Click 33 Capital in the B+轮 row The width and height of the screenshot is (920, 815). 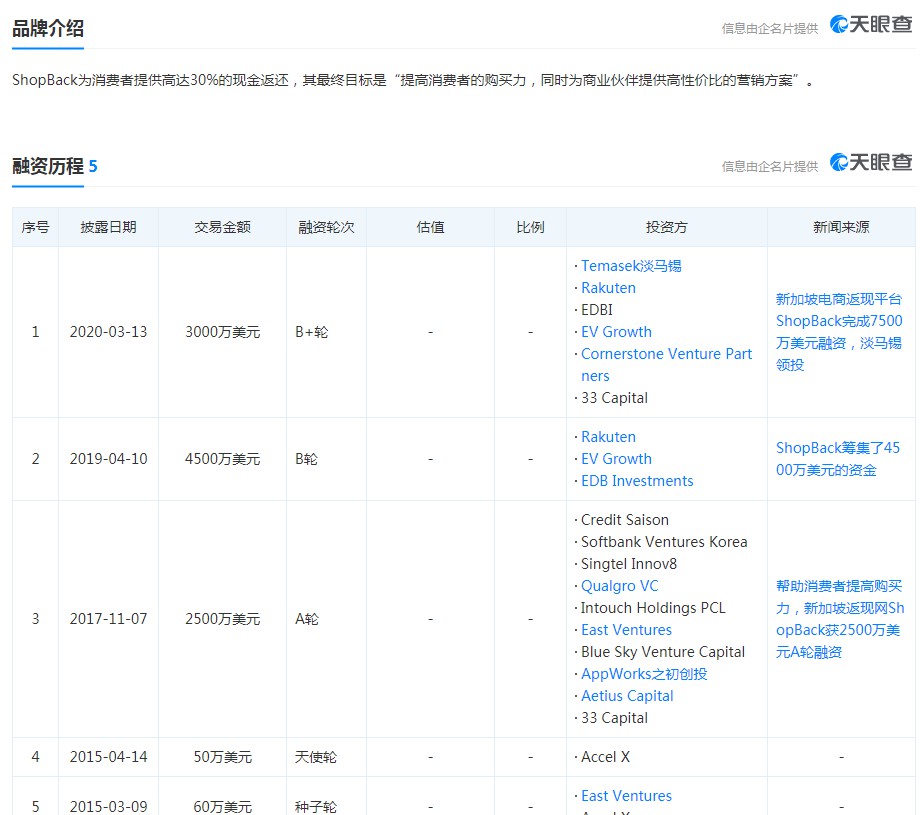pyautogui.click(x=614, y=398)
